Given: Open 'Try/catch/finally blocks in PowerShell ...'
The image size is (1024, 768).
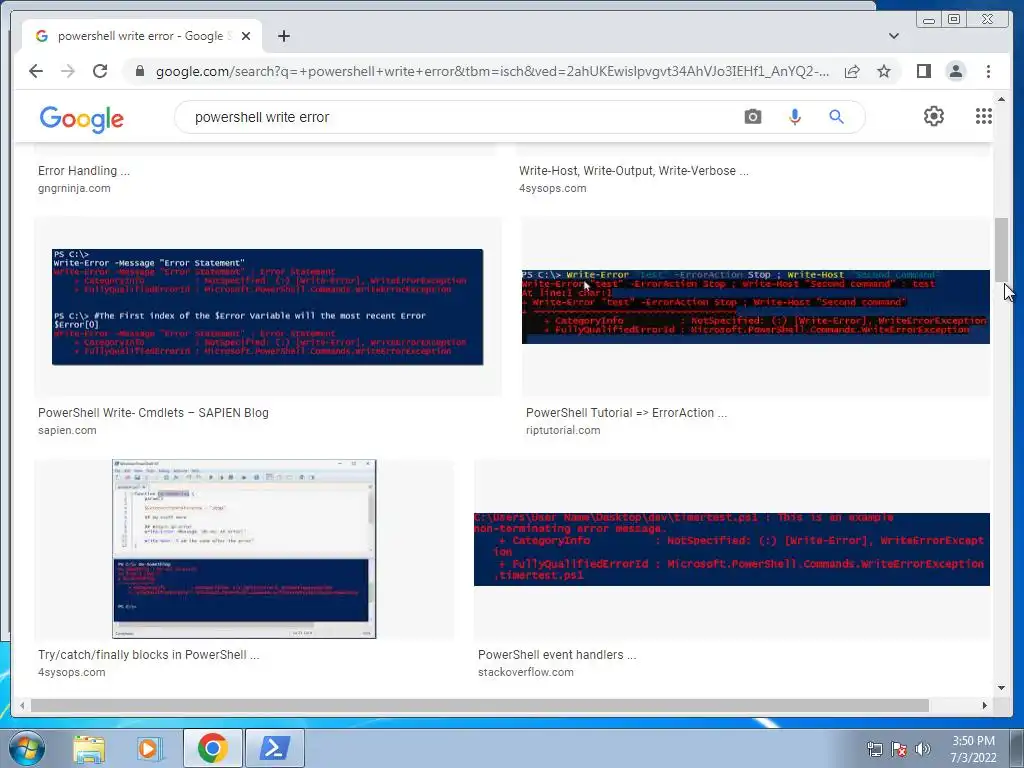Looking at the screenshot, I should (x=148, y=654).
